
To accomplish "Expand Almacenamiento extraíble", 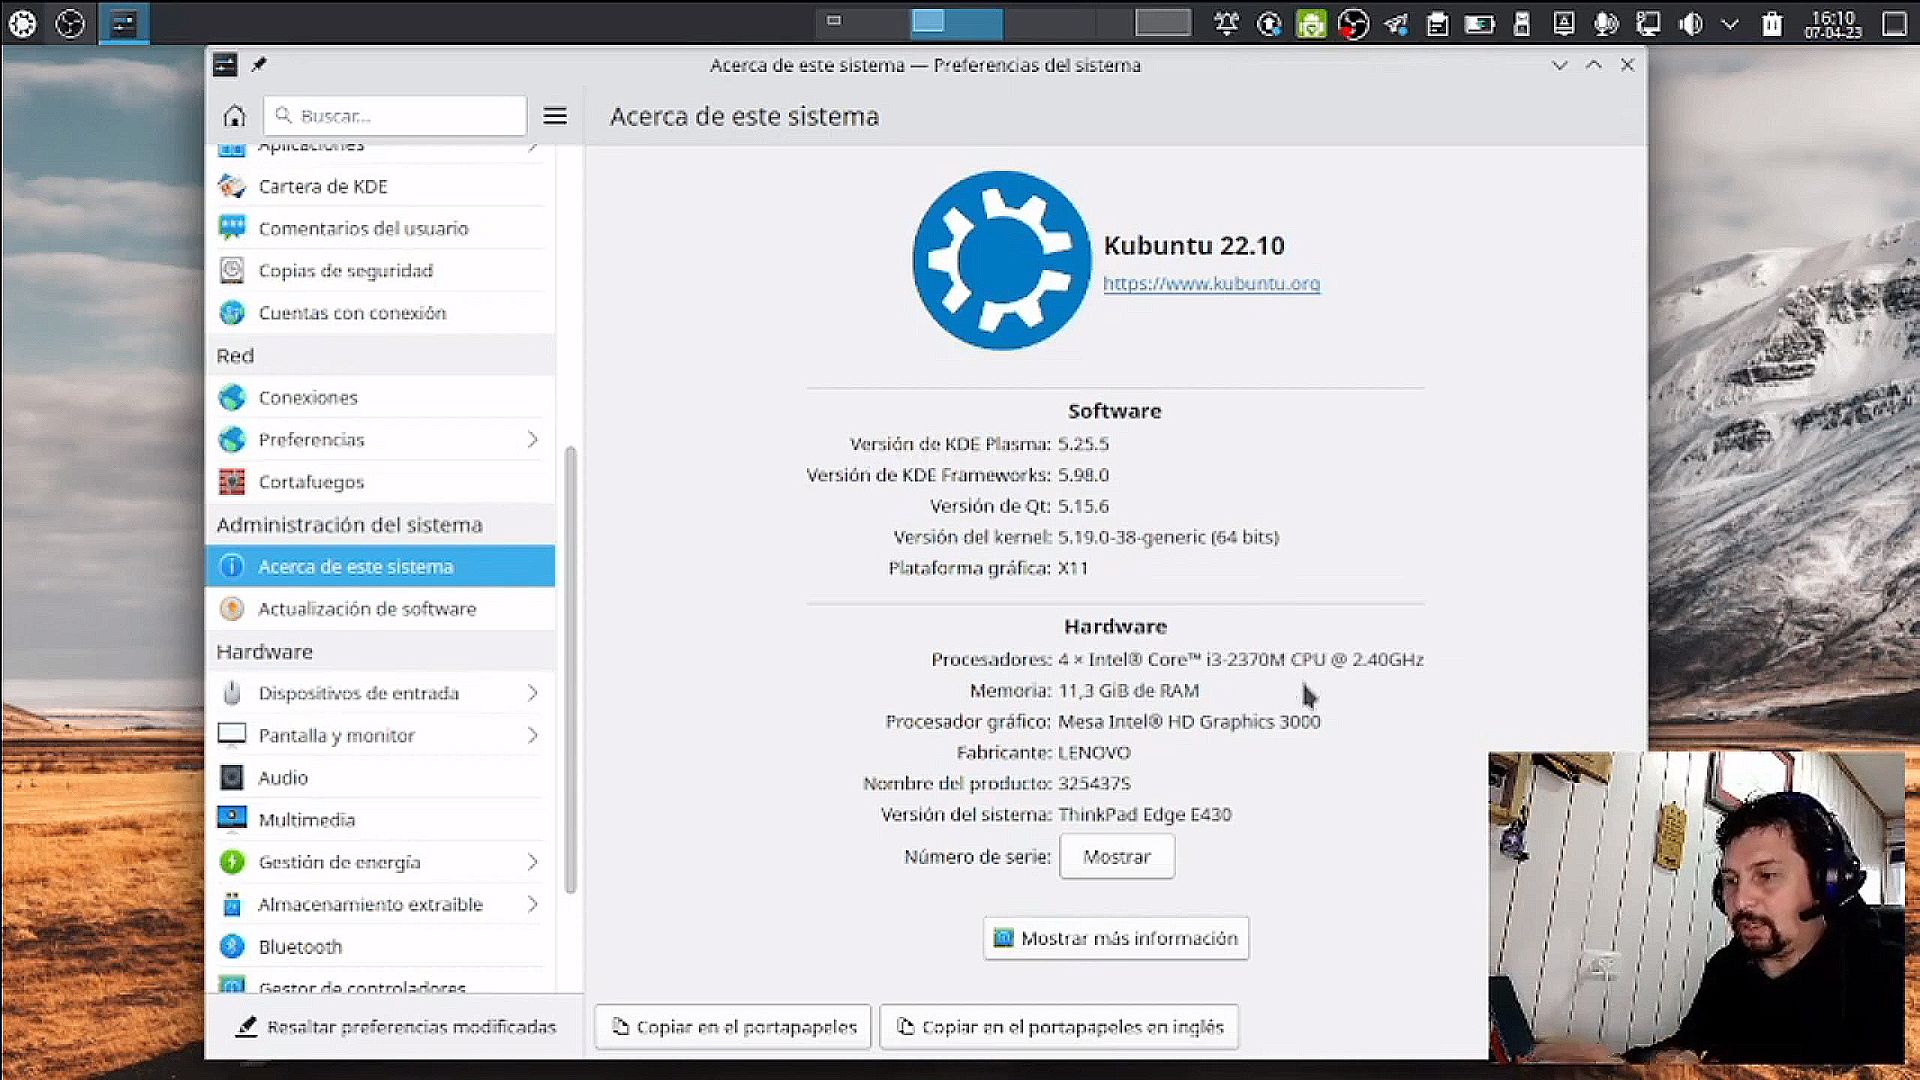I will point(532,904).
